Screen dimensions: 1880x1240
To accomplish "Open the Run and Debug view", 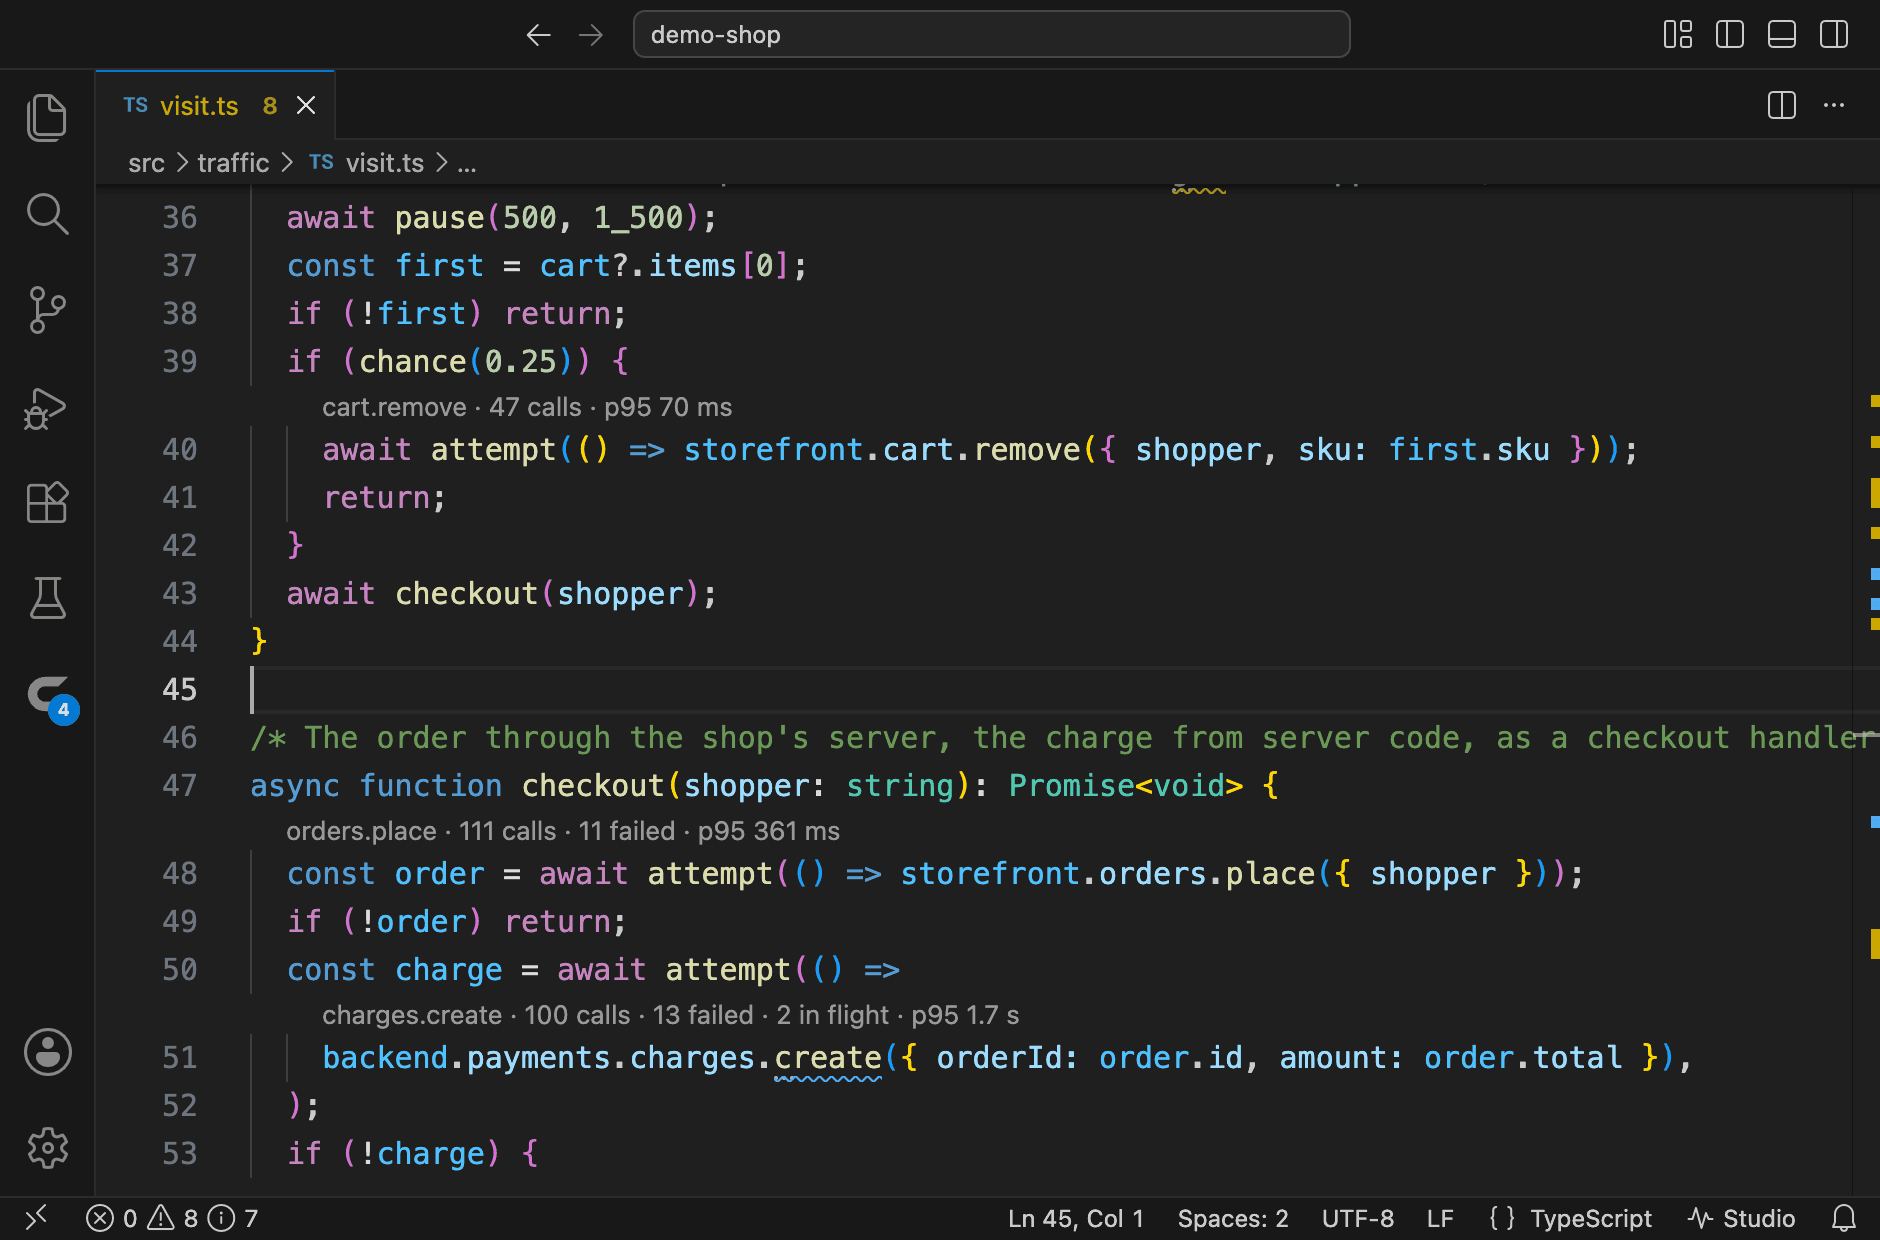I will [47, 407].
